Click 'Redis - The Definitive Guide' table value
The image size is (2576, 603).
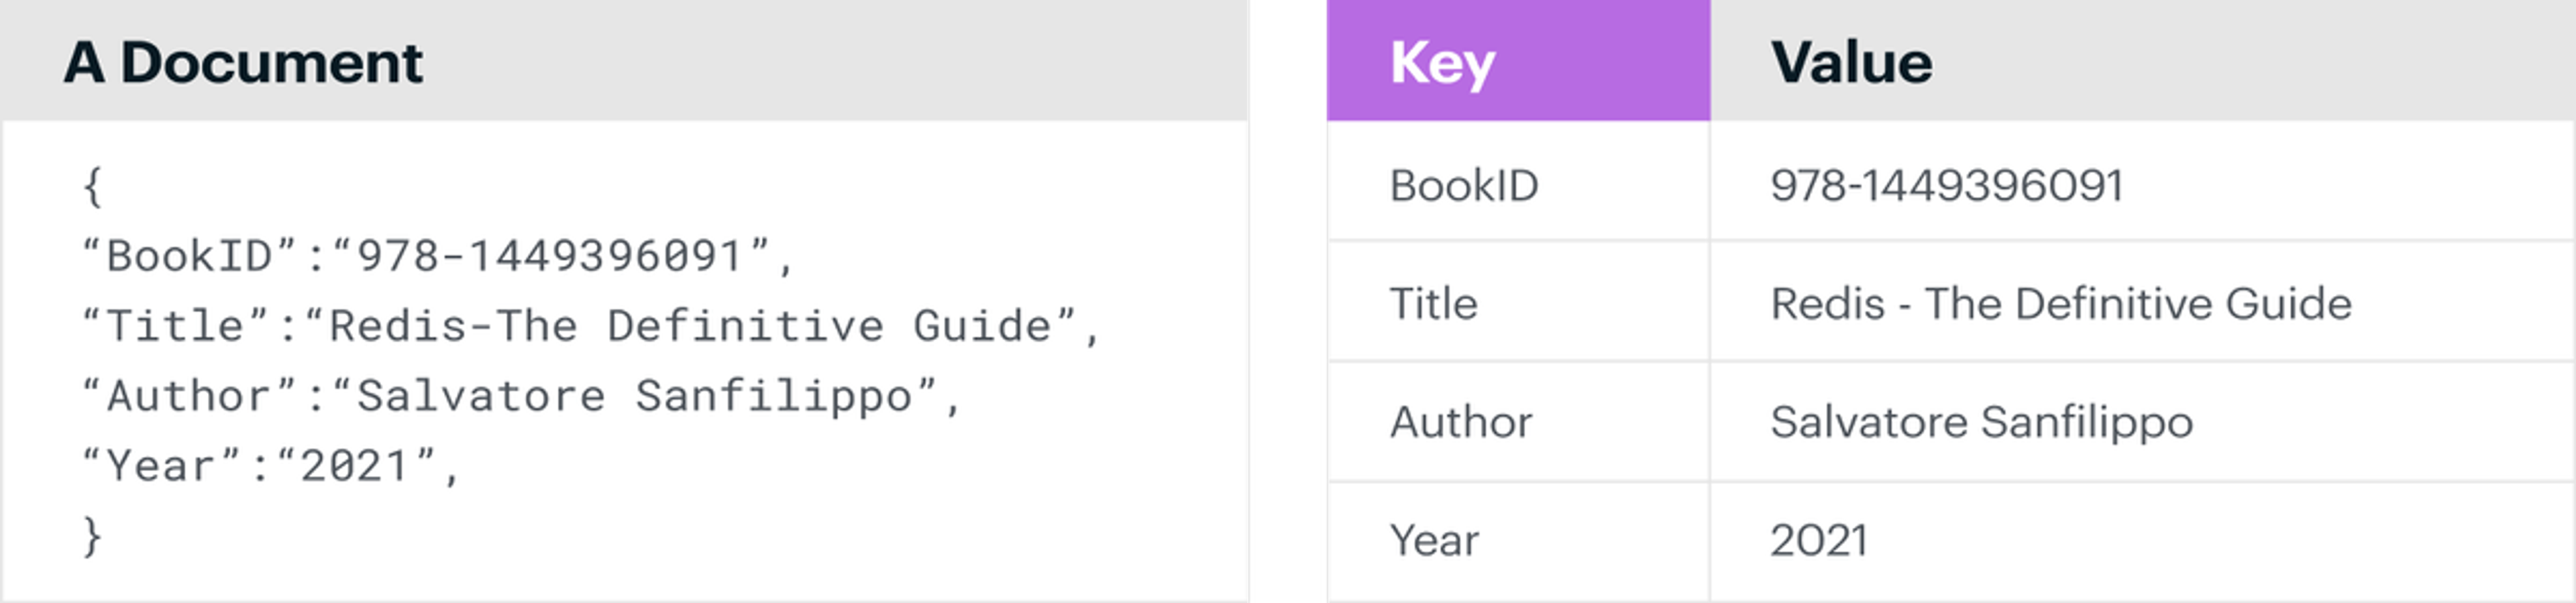pos(2061,303)
